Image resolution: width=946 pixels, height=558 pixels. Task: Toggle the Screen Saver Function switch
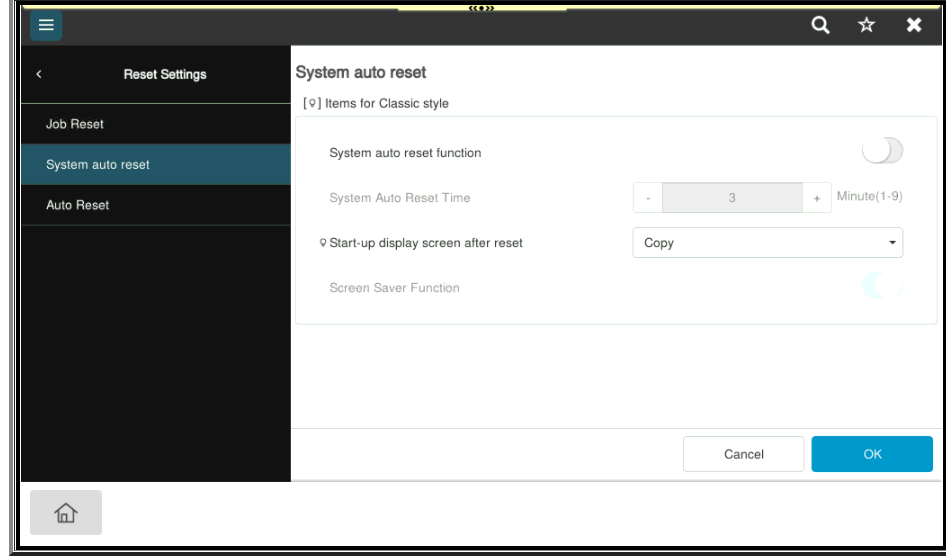coord(882,287)
